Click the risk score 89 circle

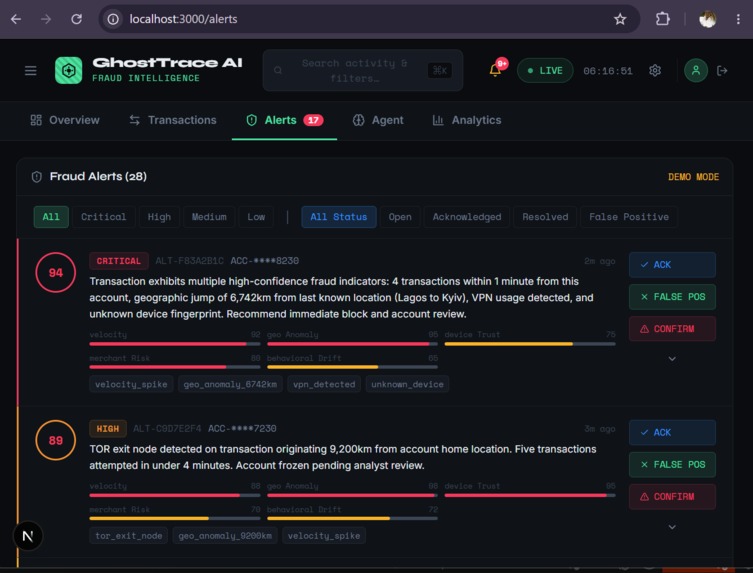click(x=56, y=440)
